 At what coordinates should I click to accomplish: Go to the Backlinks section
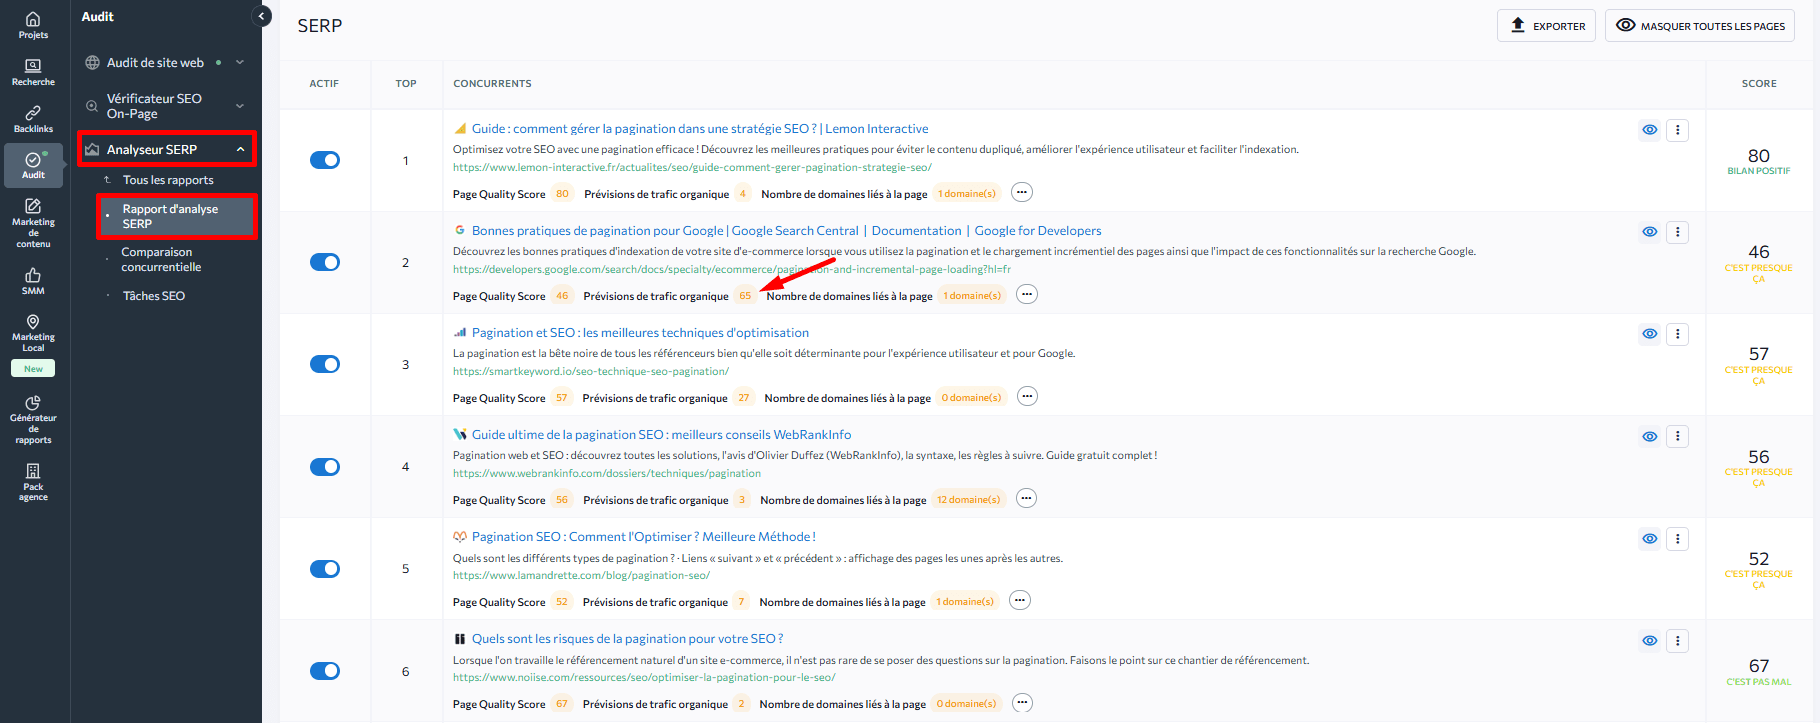(x=33, y=119)
